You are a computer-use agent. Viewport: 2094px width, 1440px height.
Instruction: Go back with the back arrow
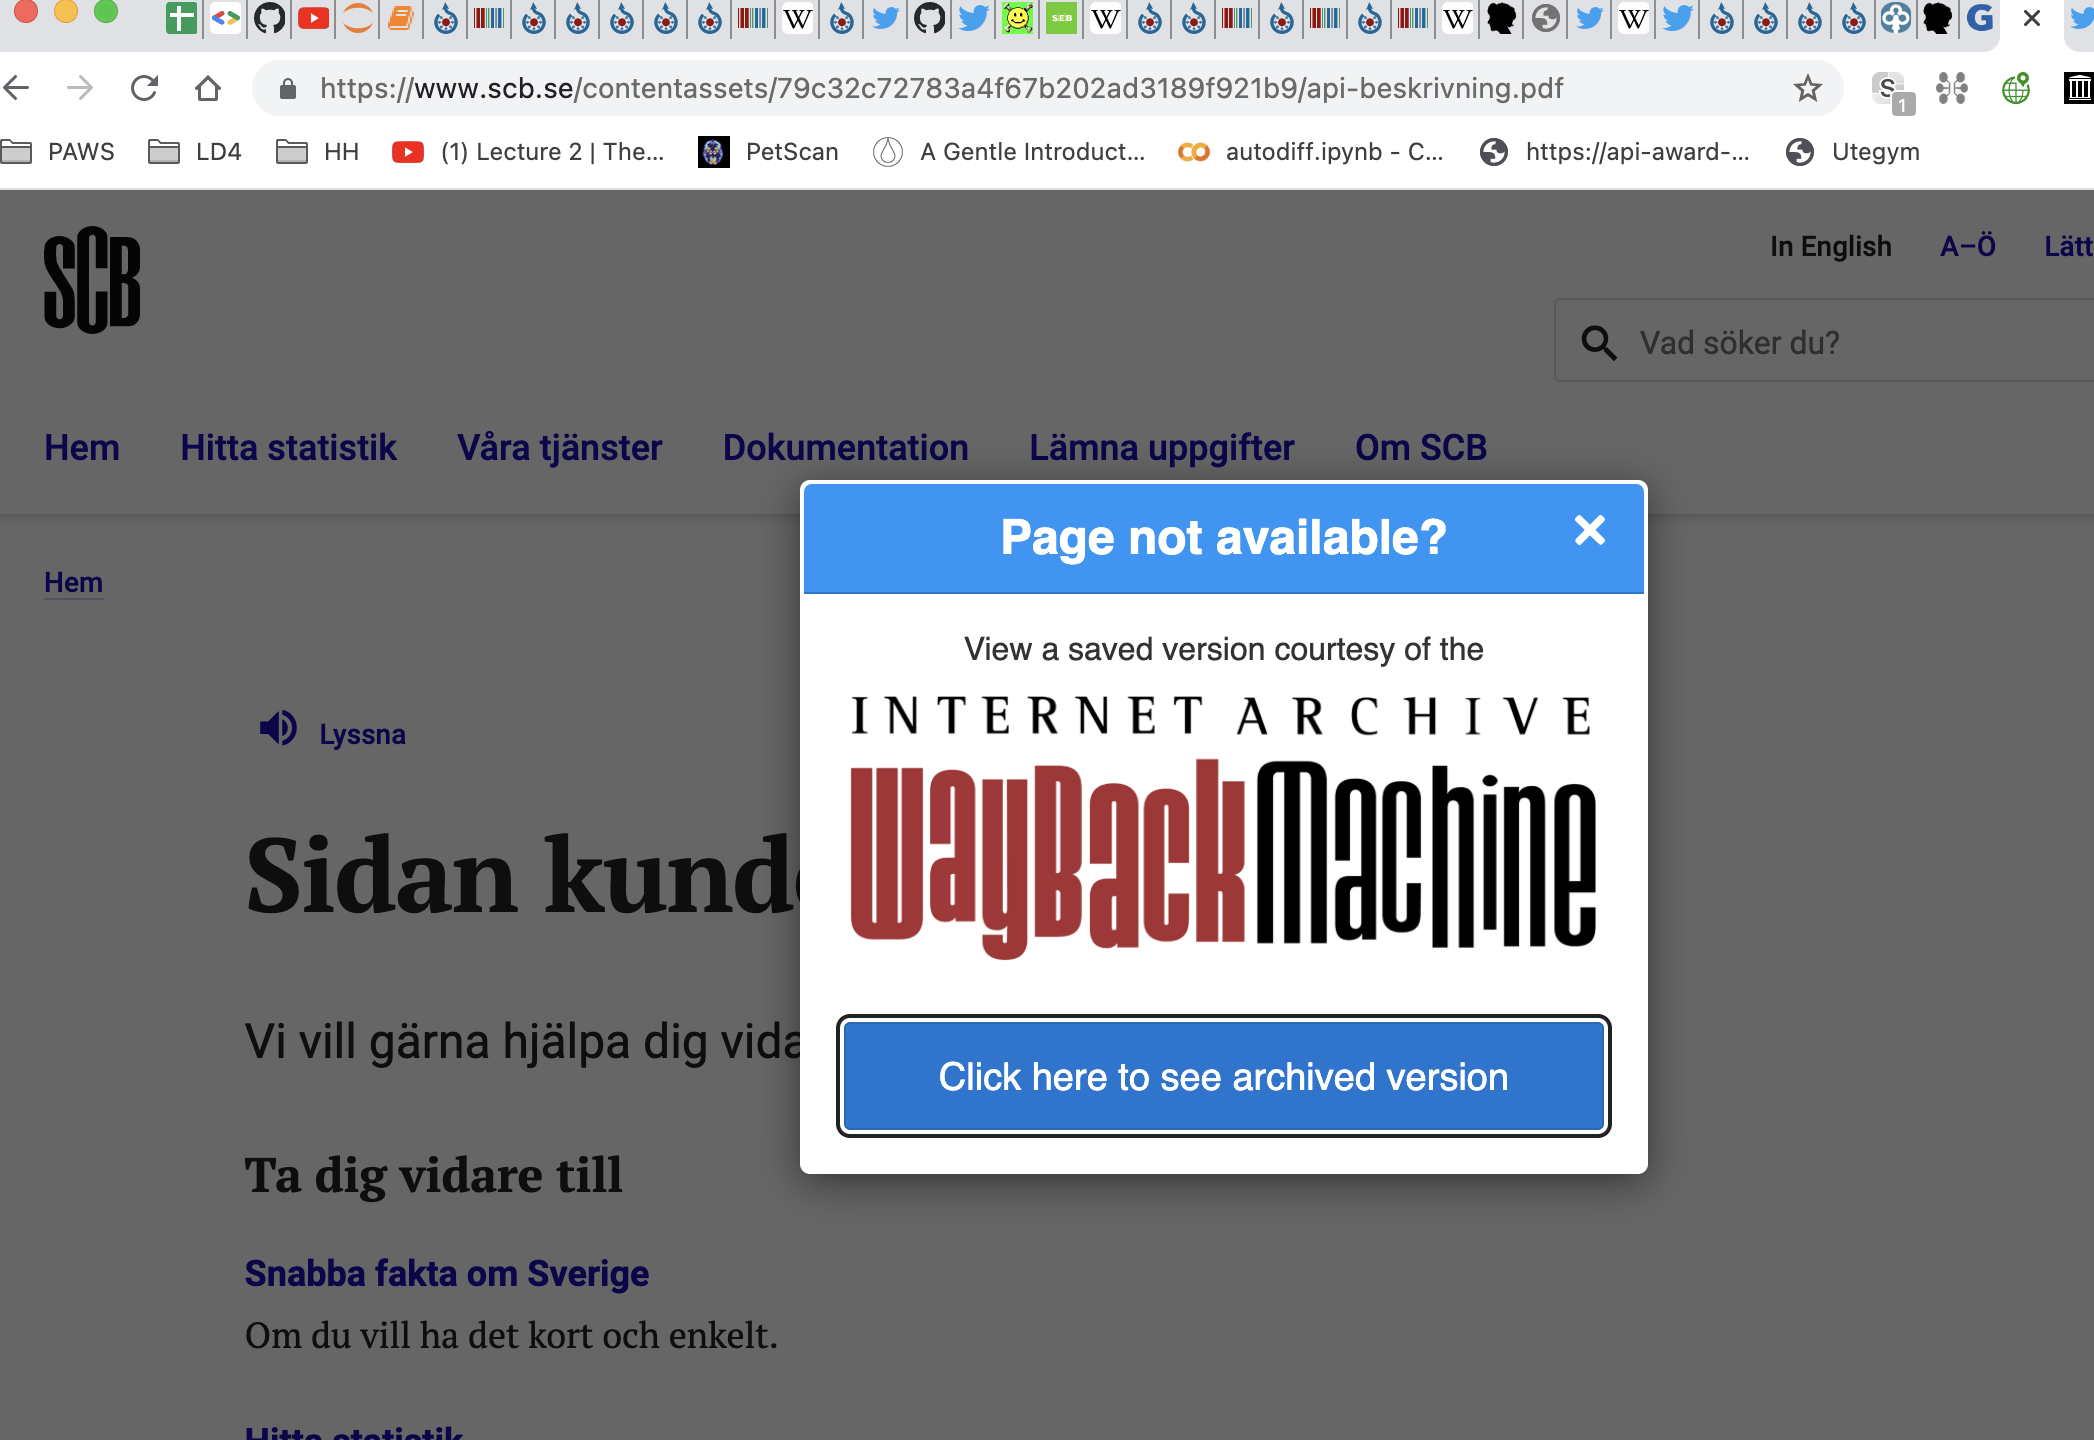point(18,89)
